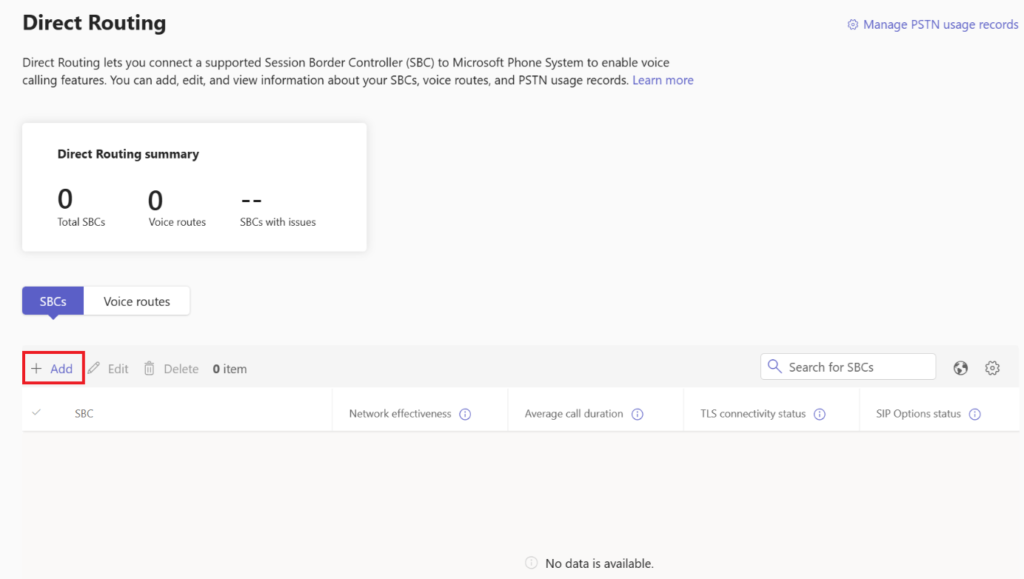Click the Average call duration info icon
The width and height of the screenshot is (1024, 579).
[637, 414]
